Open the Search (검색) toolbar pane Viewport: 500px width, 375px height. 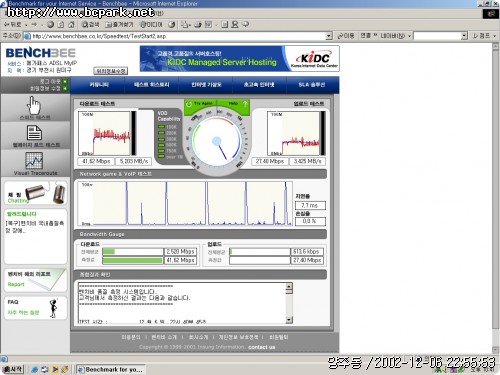[x=90, y=24]
